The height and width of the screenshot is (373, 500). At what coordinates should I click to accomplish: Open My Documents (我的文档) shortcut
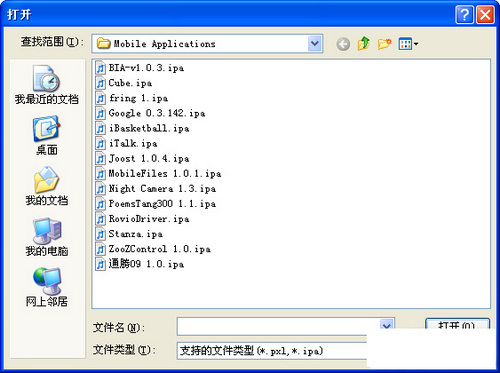pyautogui.click(x=46, y=186)
